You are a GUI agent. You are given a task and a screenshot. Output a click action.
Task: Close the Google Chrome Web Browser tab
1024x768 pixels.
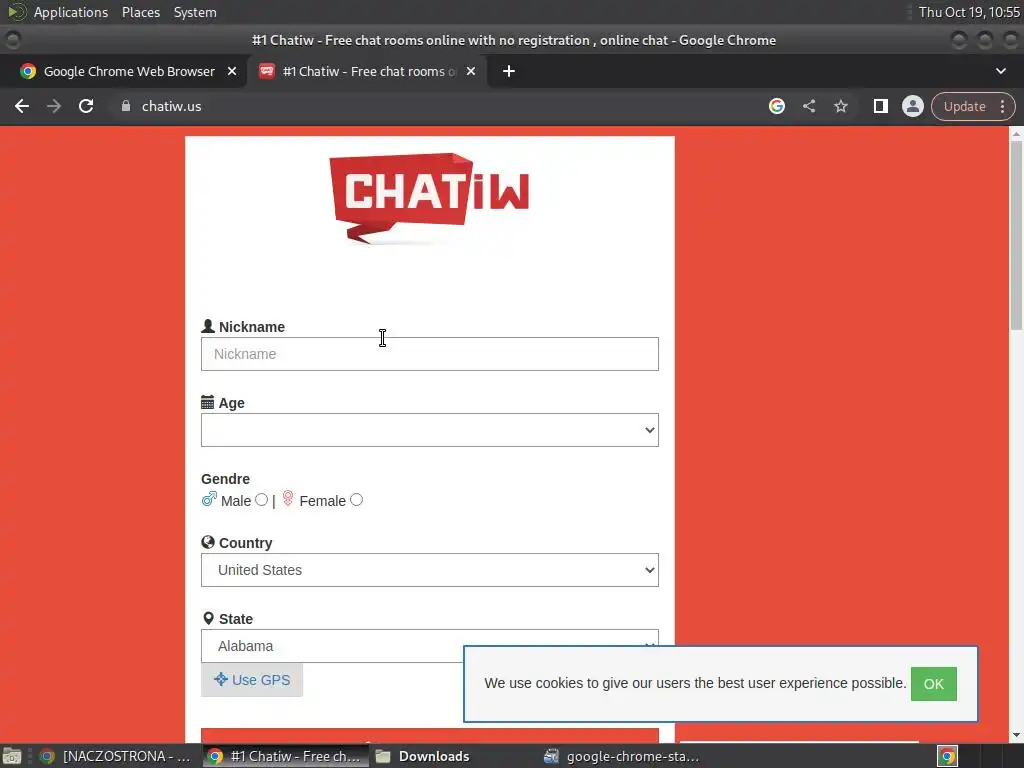232,71
